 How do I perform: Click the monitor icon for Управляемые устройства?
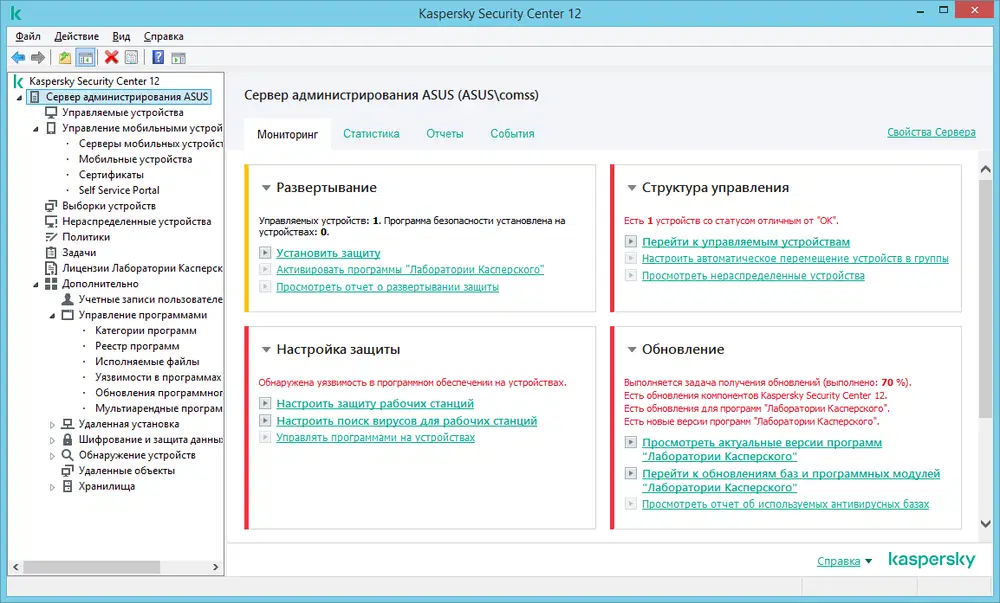52,113
